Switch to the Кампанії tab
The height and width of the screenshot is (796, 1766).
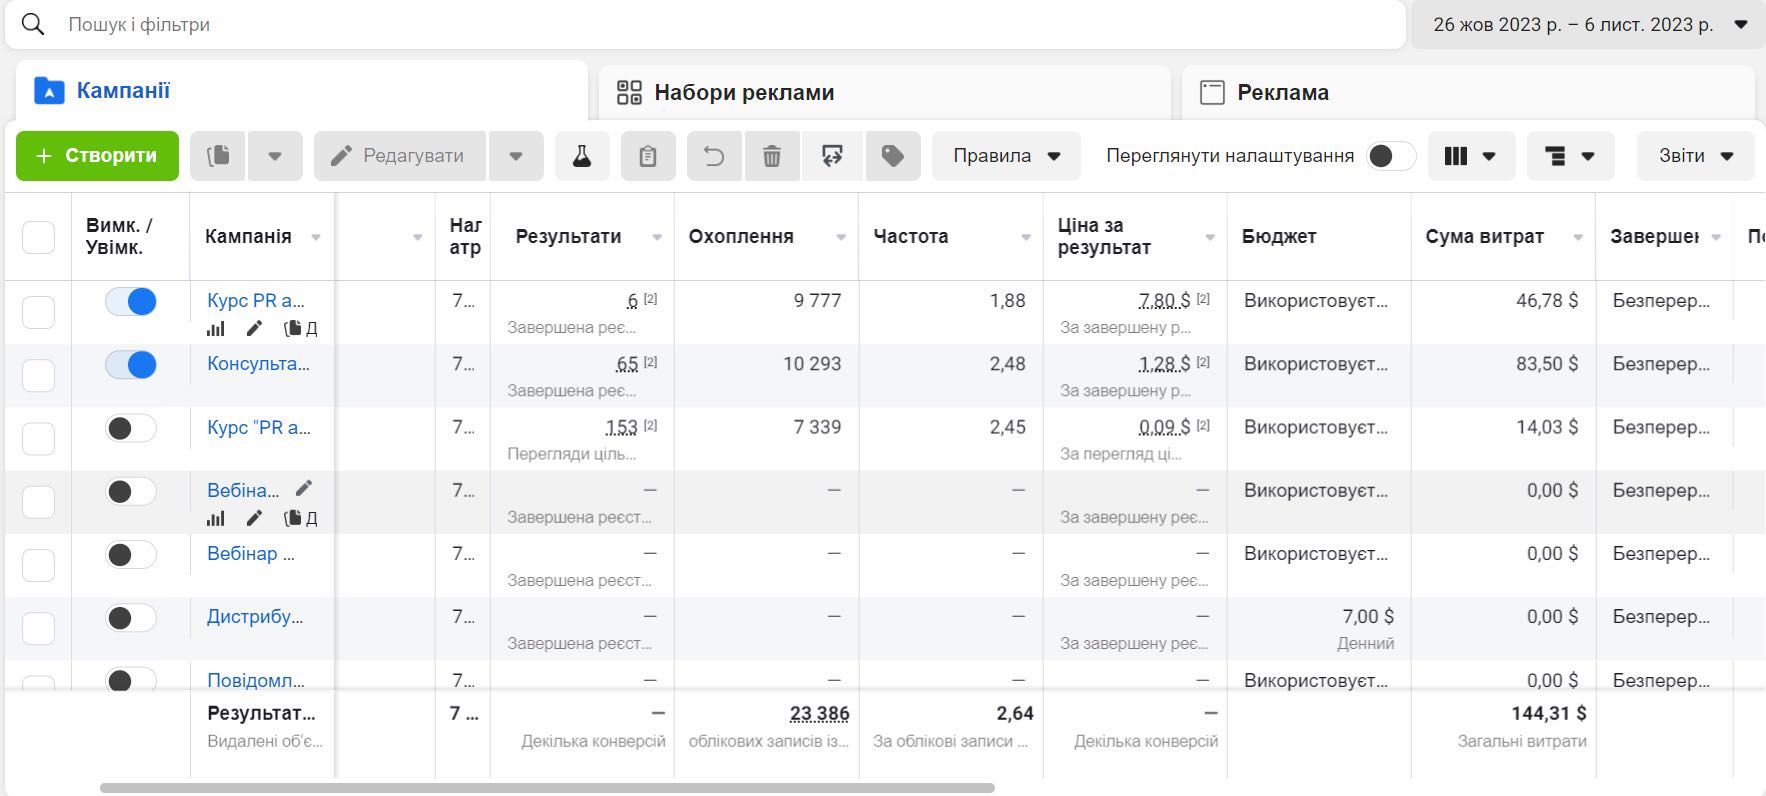pyautogui.click(x=301, y=91)
